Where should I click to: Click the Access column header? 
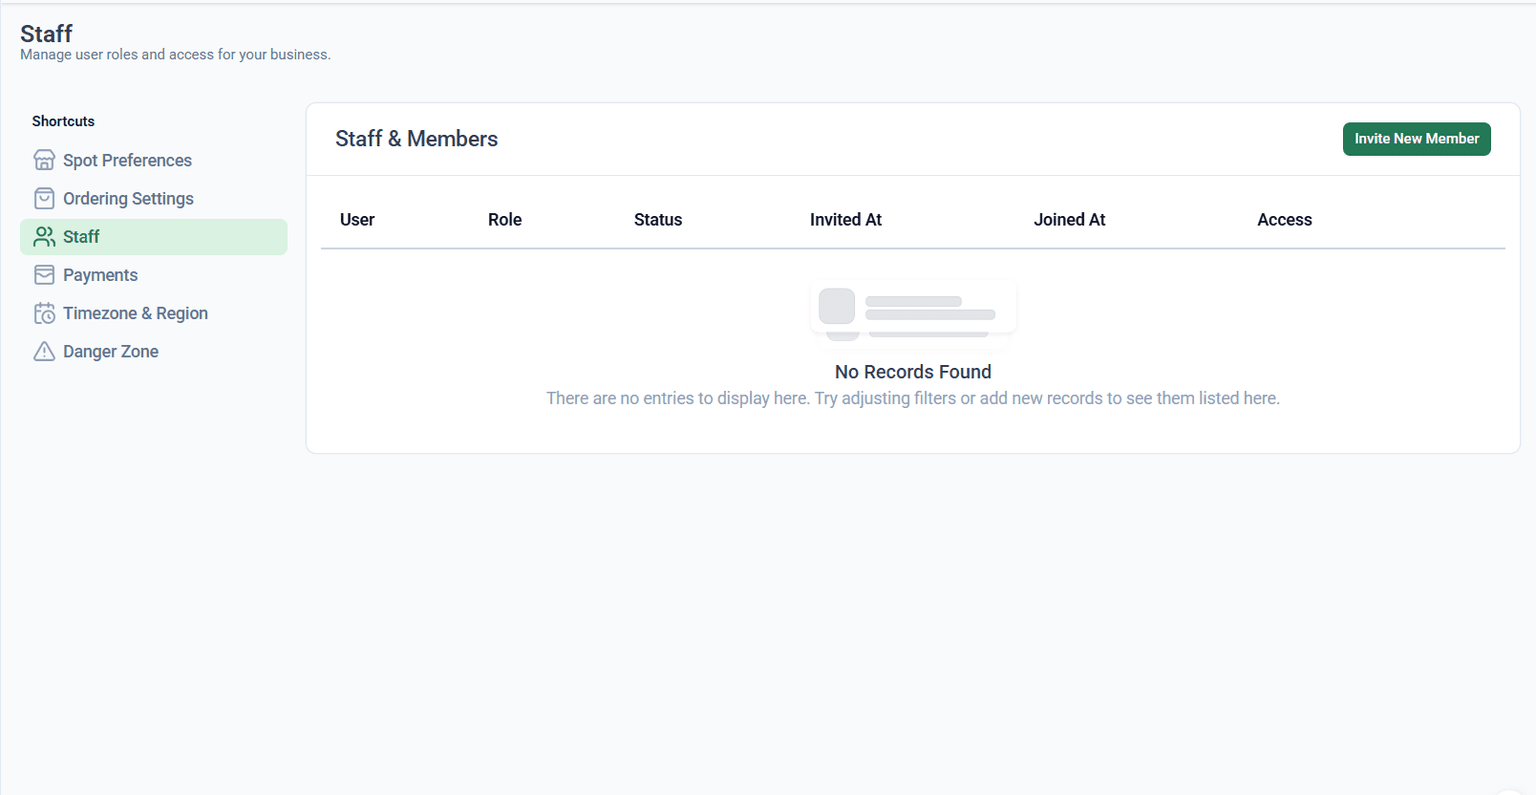click(x=1284, y=220)
